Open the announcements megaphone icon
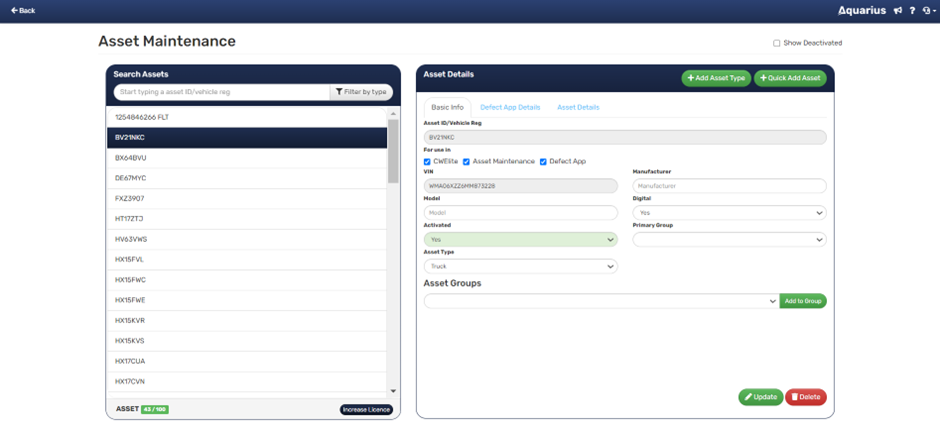This screenshot has height=427, width=940. coord(898,10)
